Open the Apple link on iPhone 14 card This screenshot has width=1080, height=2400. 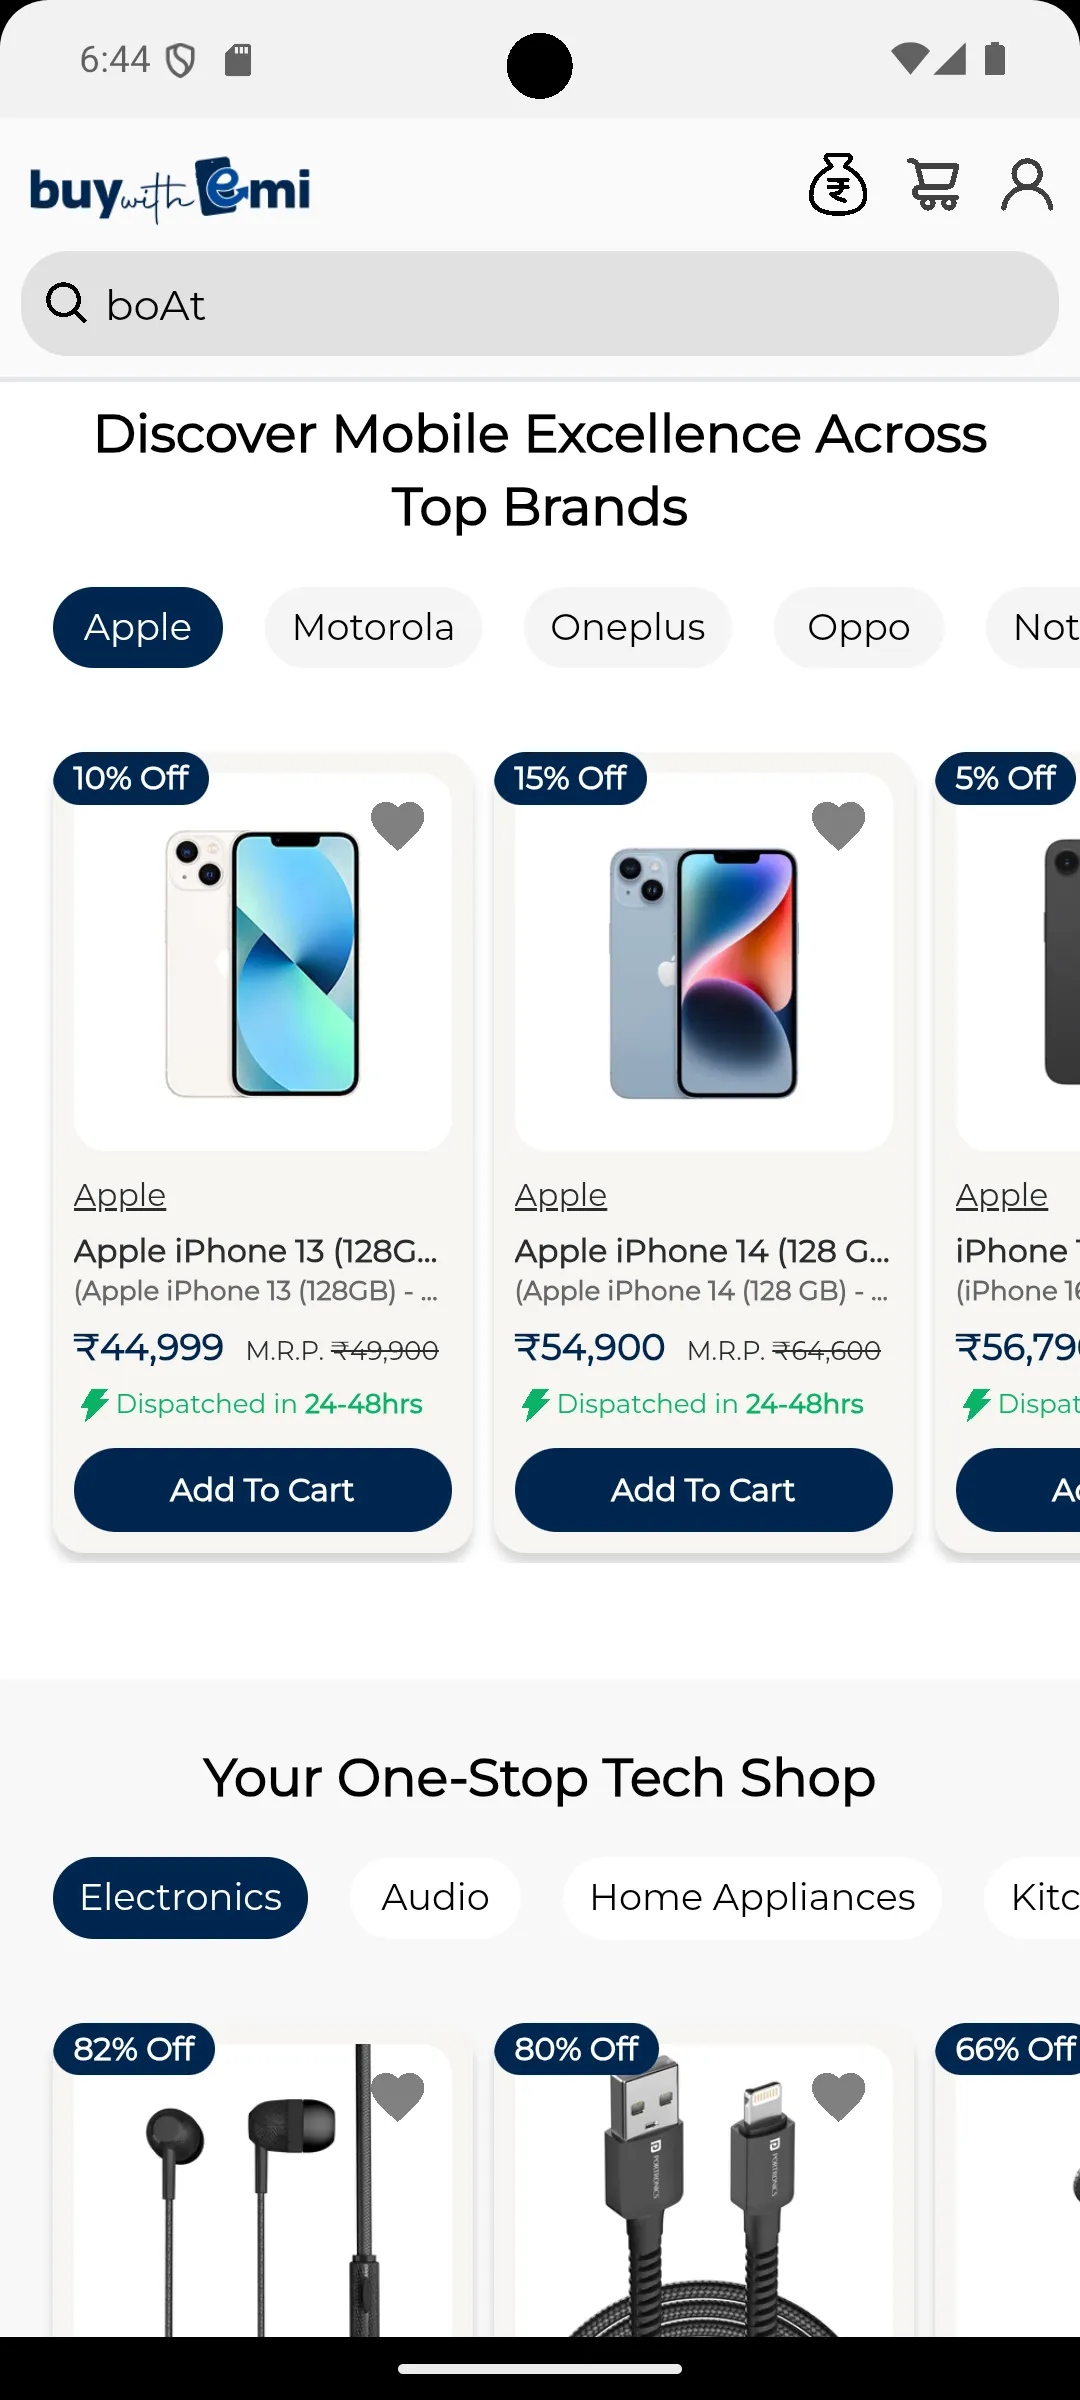point(560,1194)
